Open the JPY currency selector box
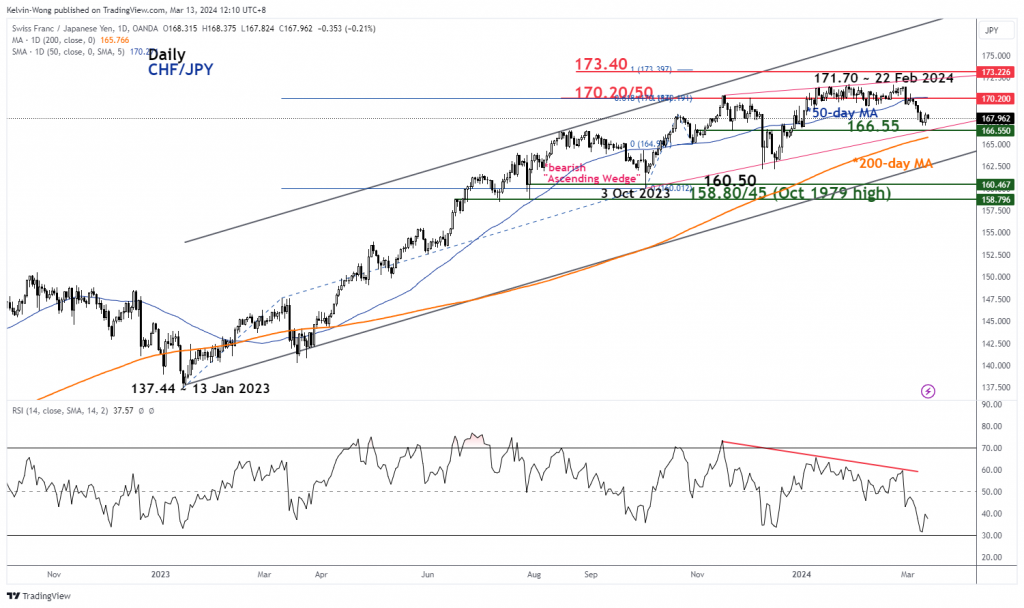This screenshot has height=608, width=1024. (x=991, y=30)
